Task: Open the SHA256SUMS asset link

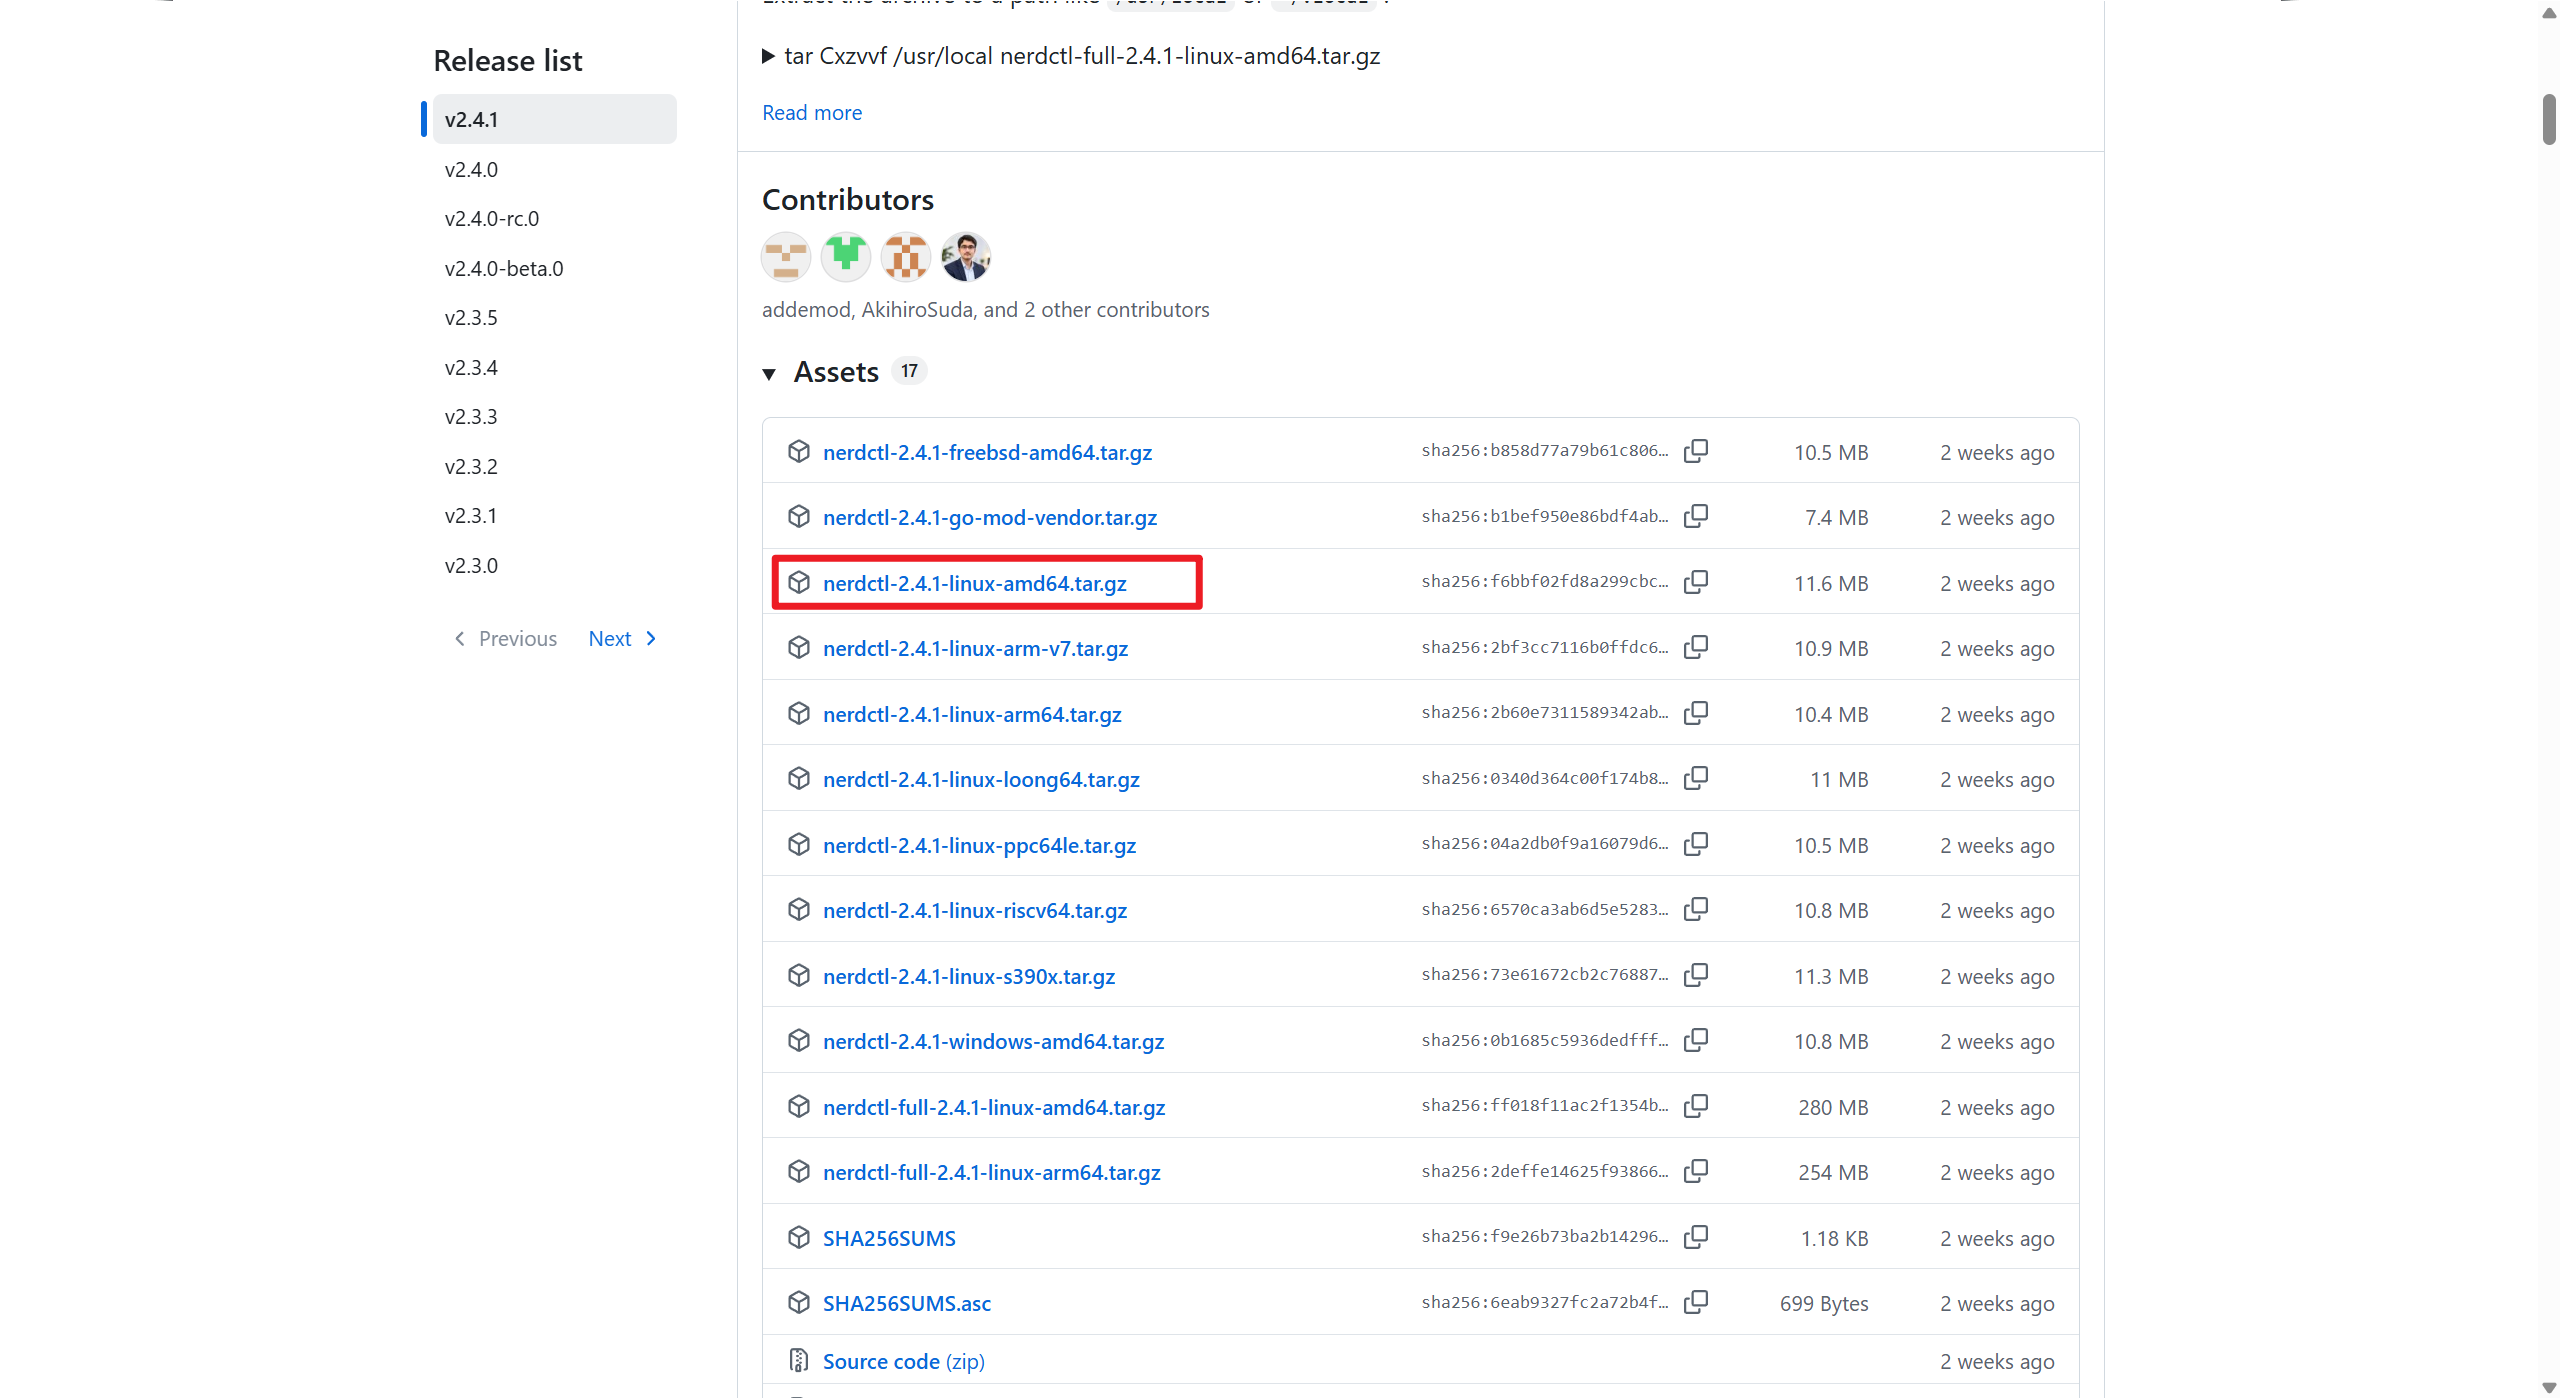Action: click(x=889, y=1238)
